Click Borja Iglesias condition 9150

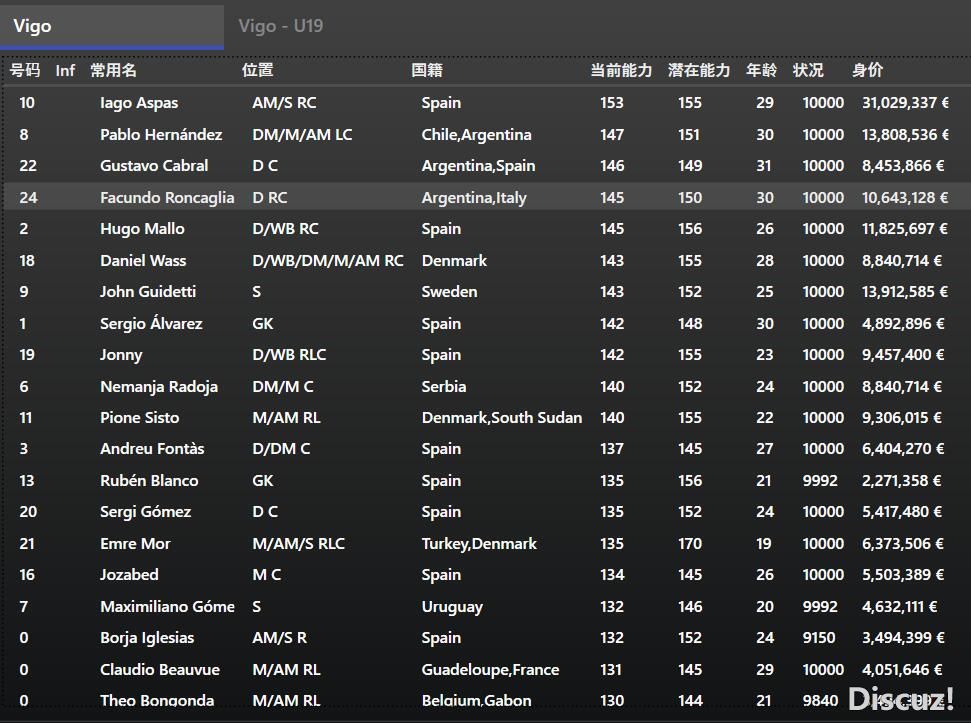click(819, 638)
